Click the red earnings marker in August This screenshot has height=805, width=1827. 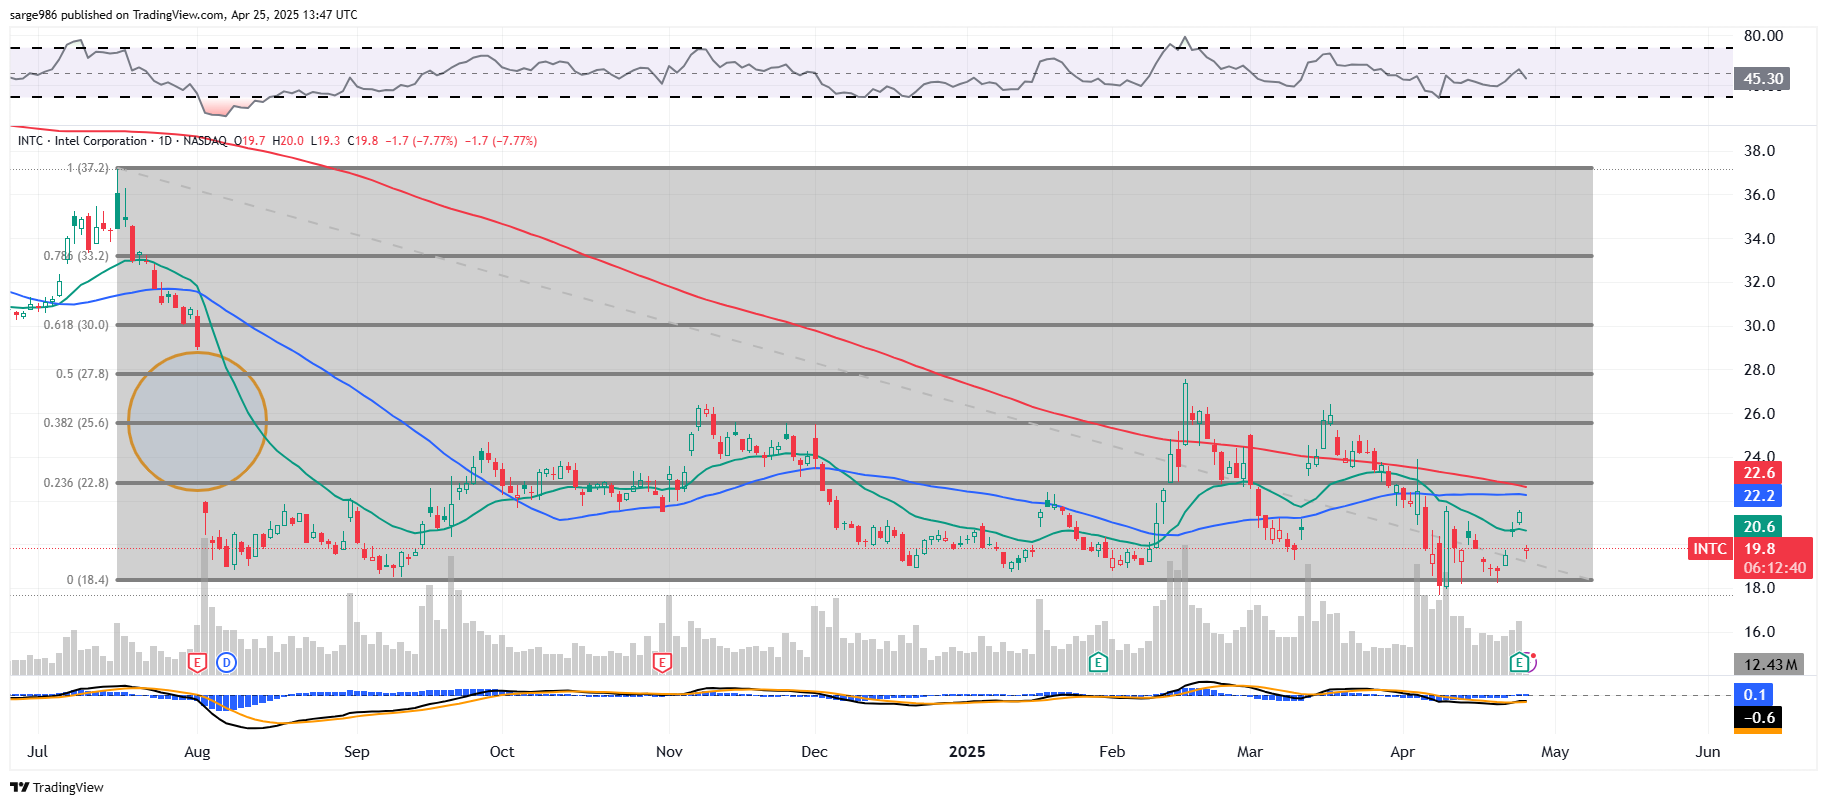pyautogui.click(x=197, y=662)
